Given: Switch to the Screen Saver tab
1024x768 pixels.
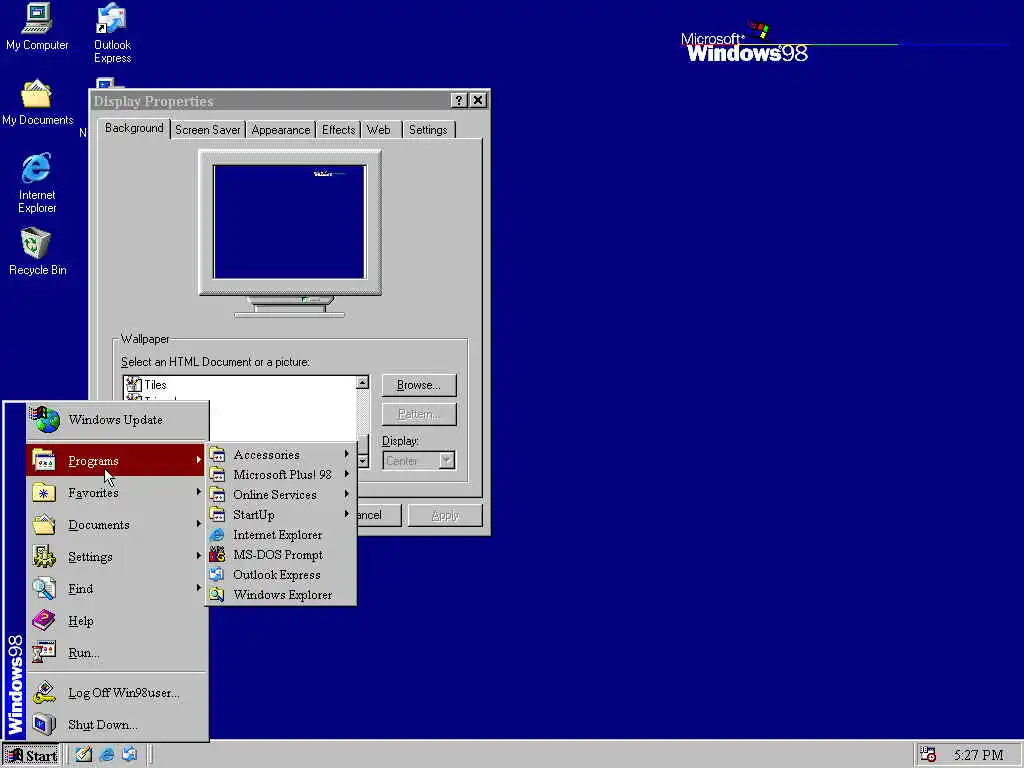Looking at the screenshot, I should [208, 130].
